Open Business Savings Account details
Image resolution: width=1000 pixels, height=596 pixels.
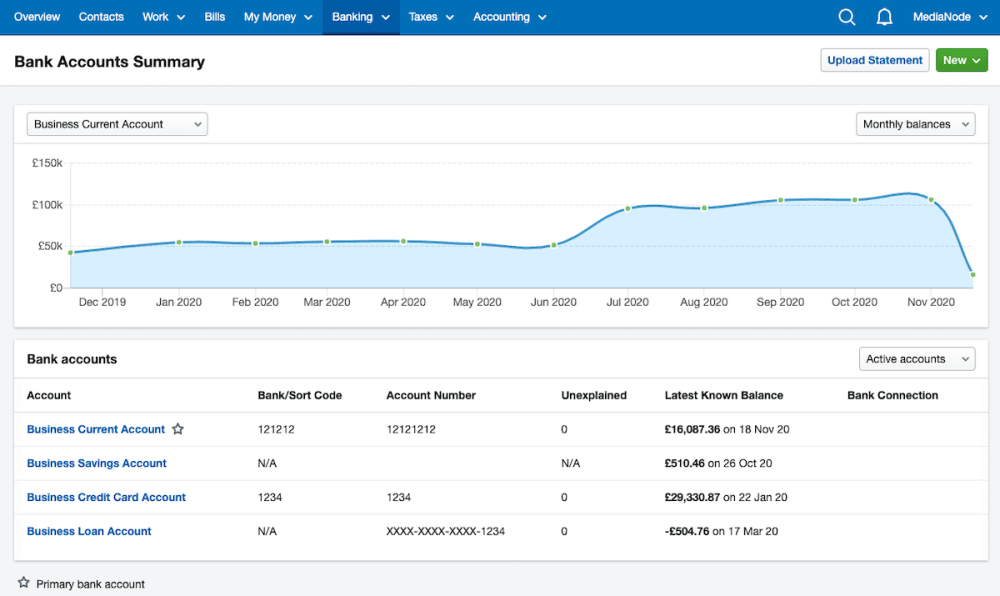point(96,463)
